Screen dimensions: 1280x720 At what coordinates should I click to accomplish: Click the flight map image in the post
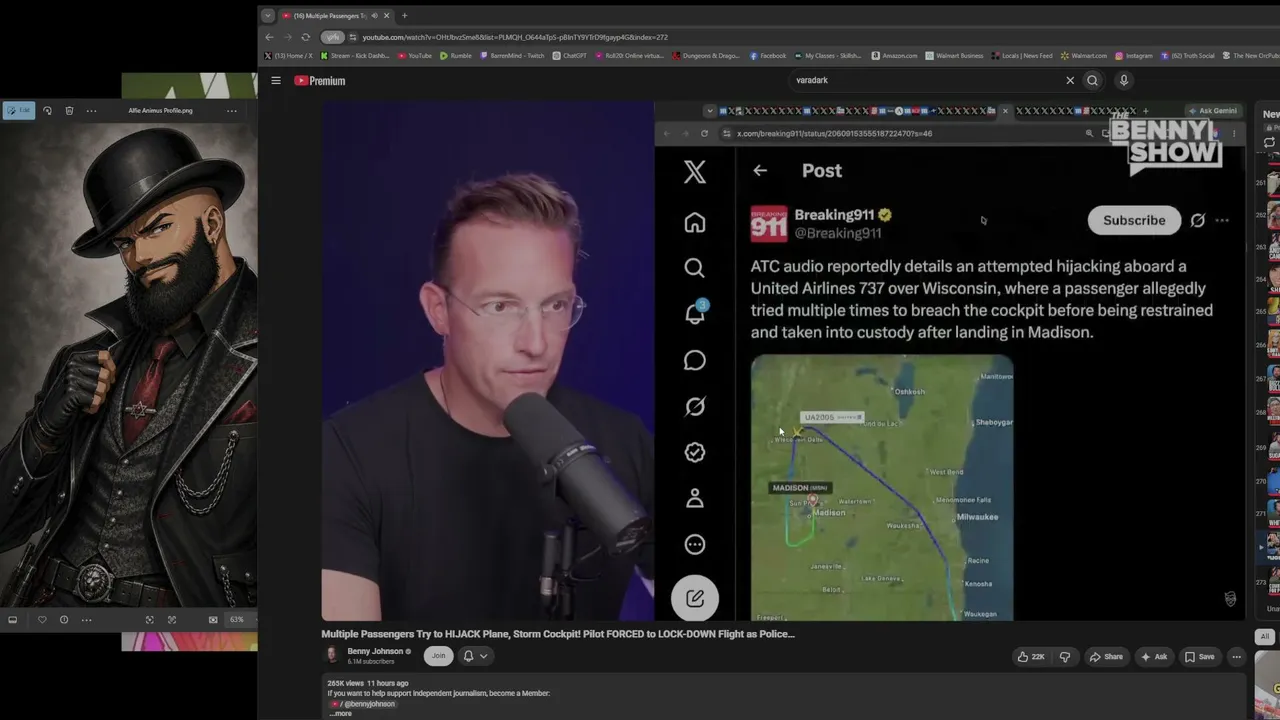882,488
